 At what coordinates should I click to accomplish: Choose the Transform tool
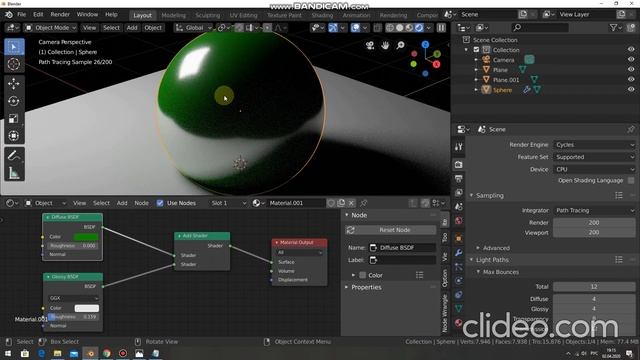click(x=14, y=136)
